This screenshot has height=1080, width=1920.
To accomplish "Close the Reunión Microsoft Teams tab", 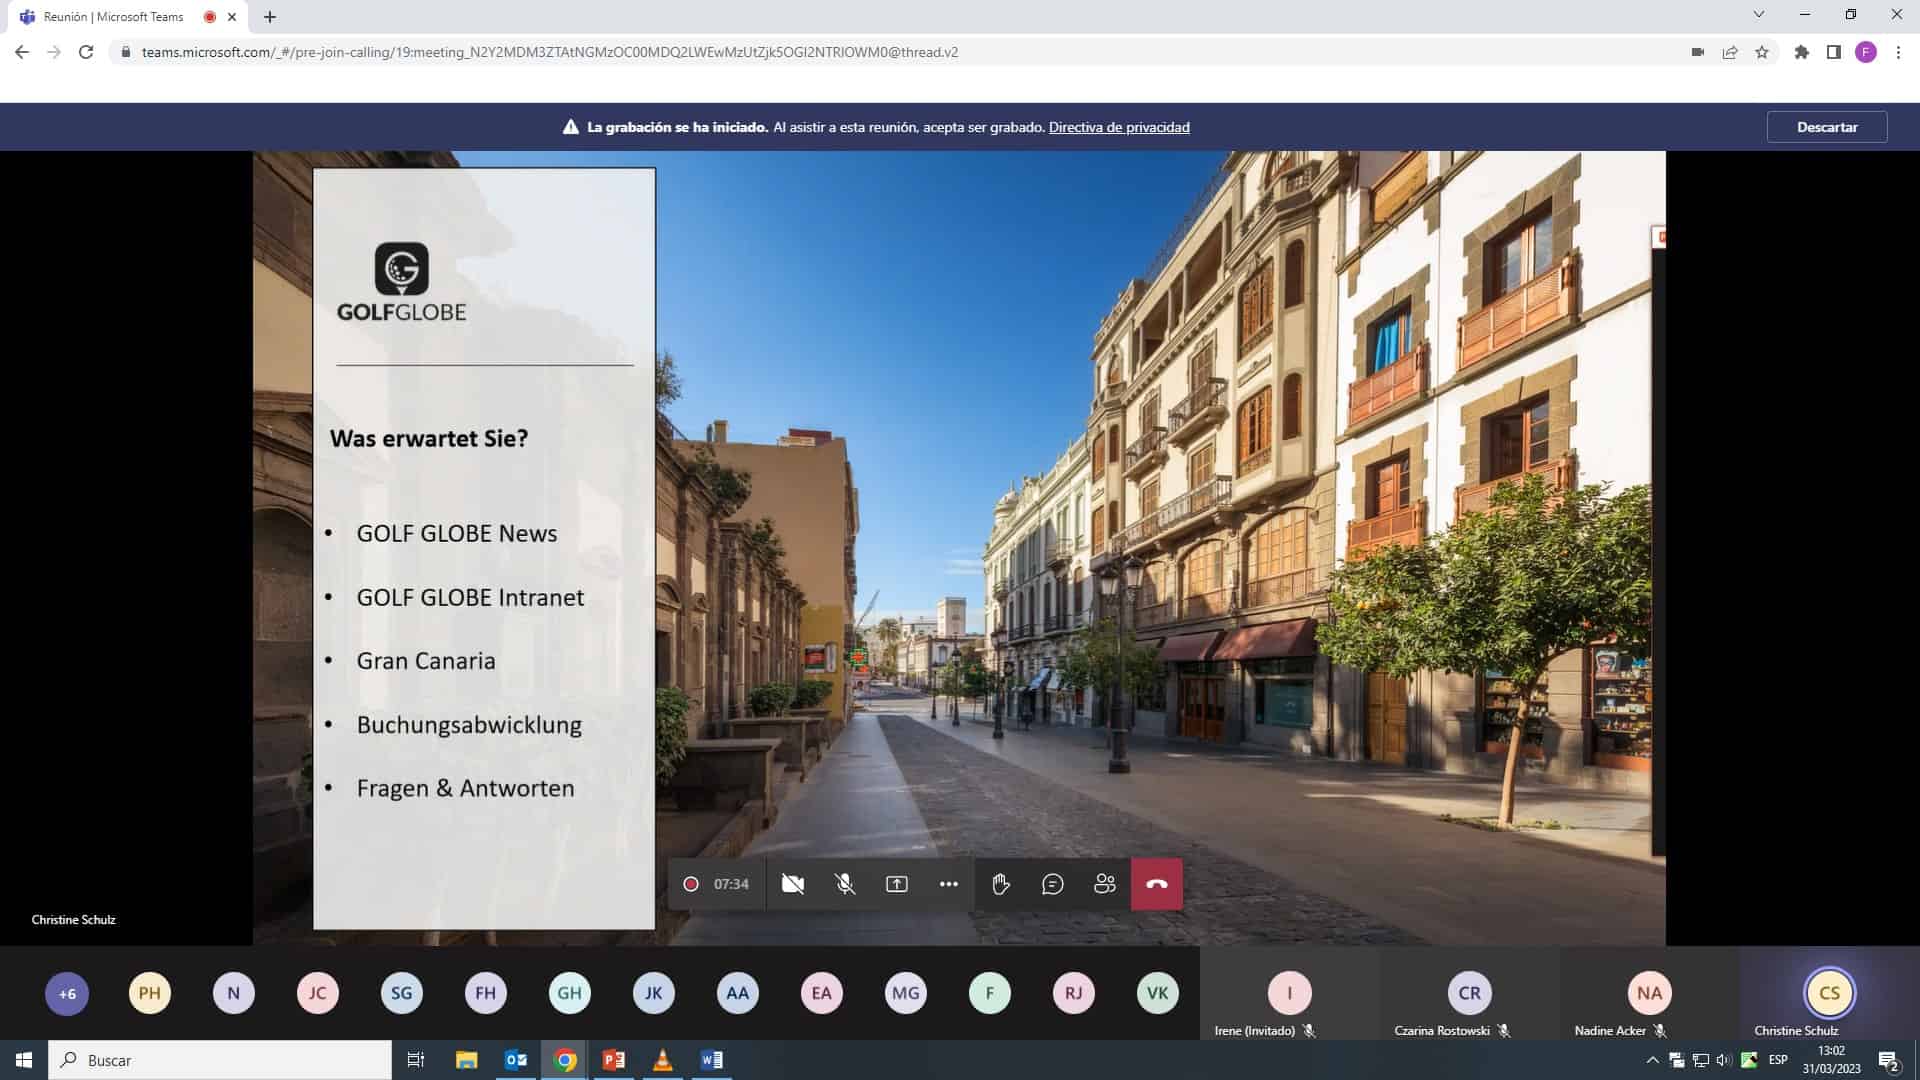I will tap(232, 17).
